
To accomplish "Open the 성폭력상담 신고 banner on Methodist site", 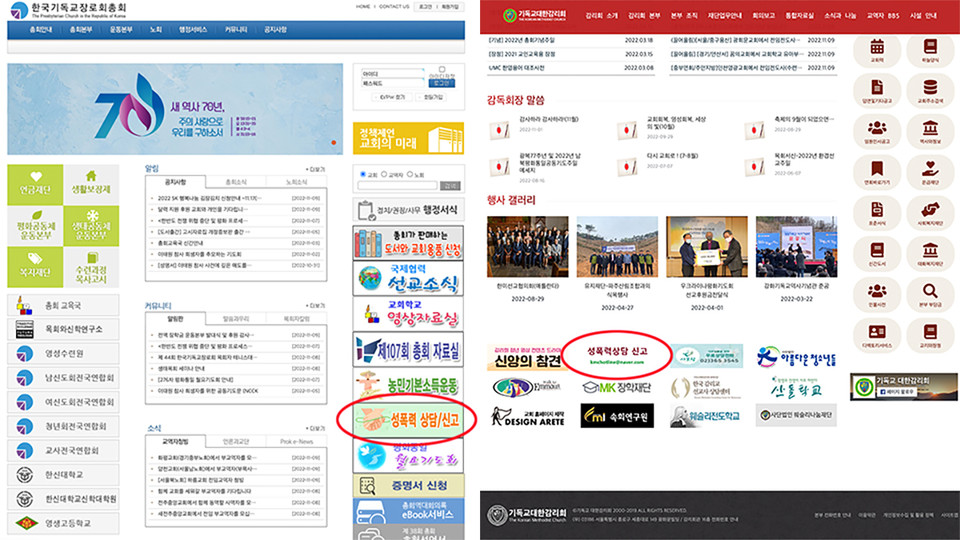I will coord(617,355).
